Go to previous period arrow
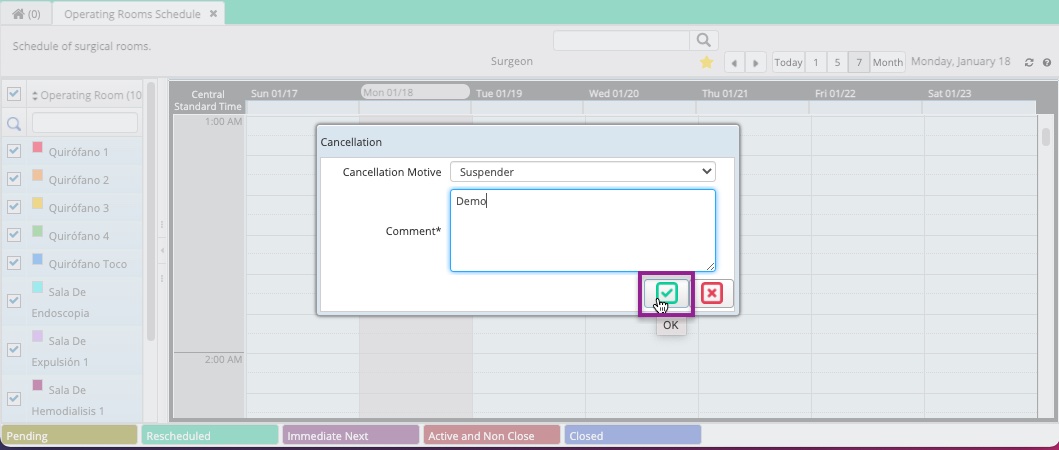This screenshot has height=450, width=1059. (734, 62)
